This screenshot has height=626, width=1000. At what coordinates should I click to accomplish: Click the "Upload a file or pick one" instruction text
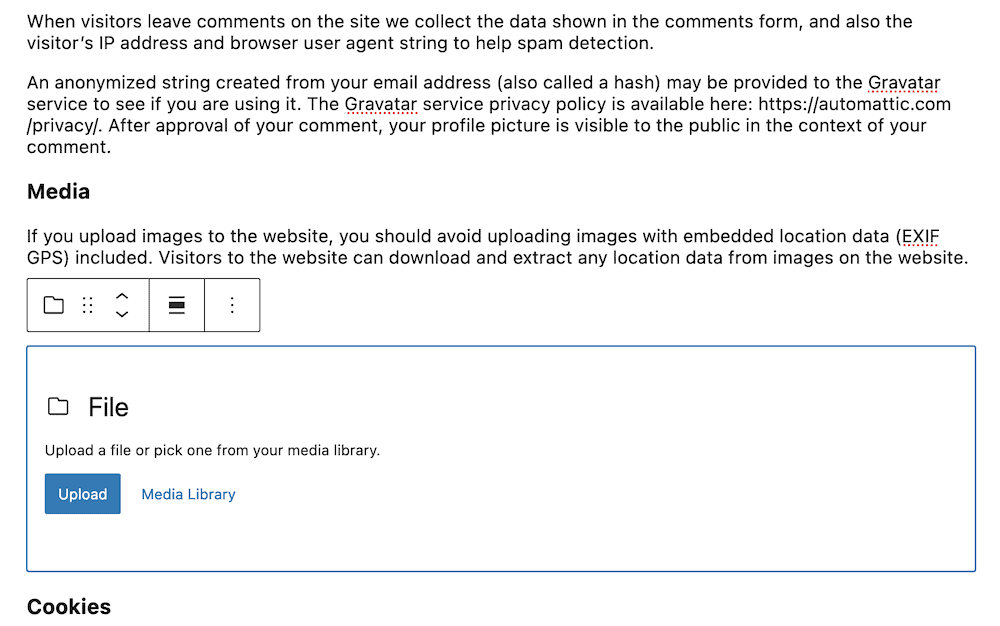tap(212, 451)
